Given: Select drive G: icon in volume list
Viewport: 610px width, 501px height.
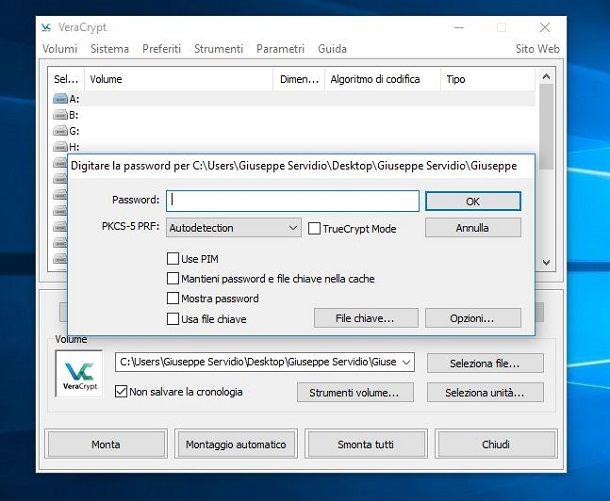Looking at the screenshot, I should point(60,131).
